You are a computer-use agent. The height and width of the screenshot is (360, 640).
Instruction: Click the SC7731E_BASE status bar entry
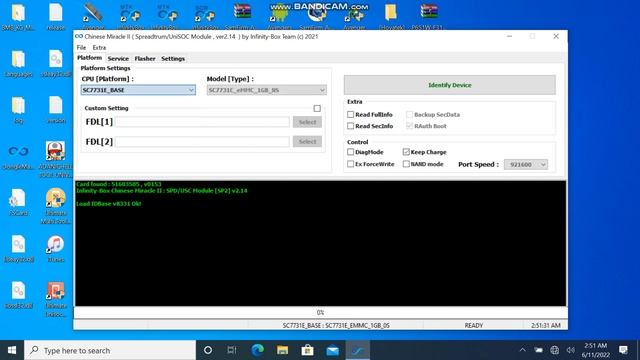(336, 325)
